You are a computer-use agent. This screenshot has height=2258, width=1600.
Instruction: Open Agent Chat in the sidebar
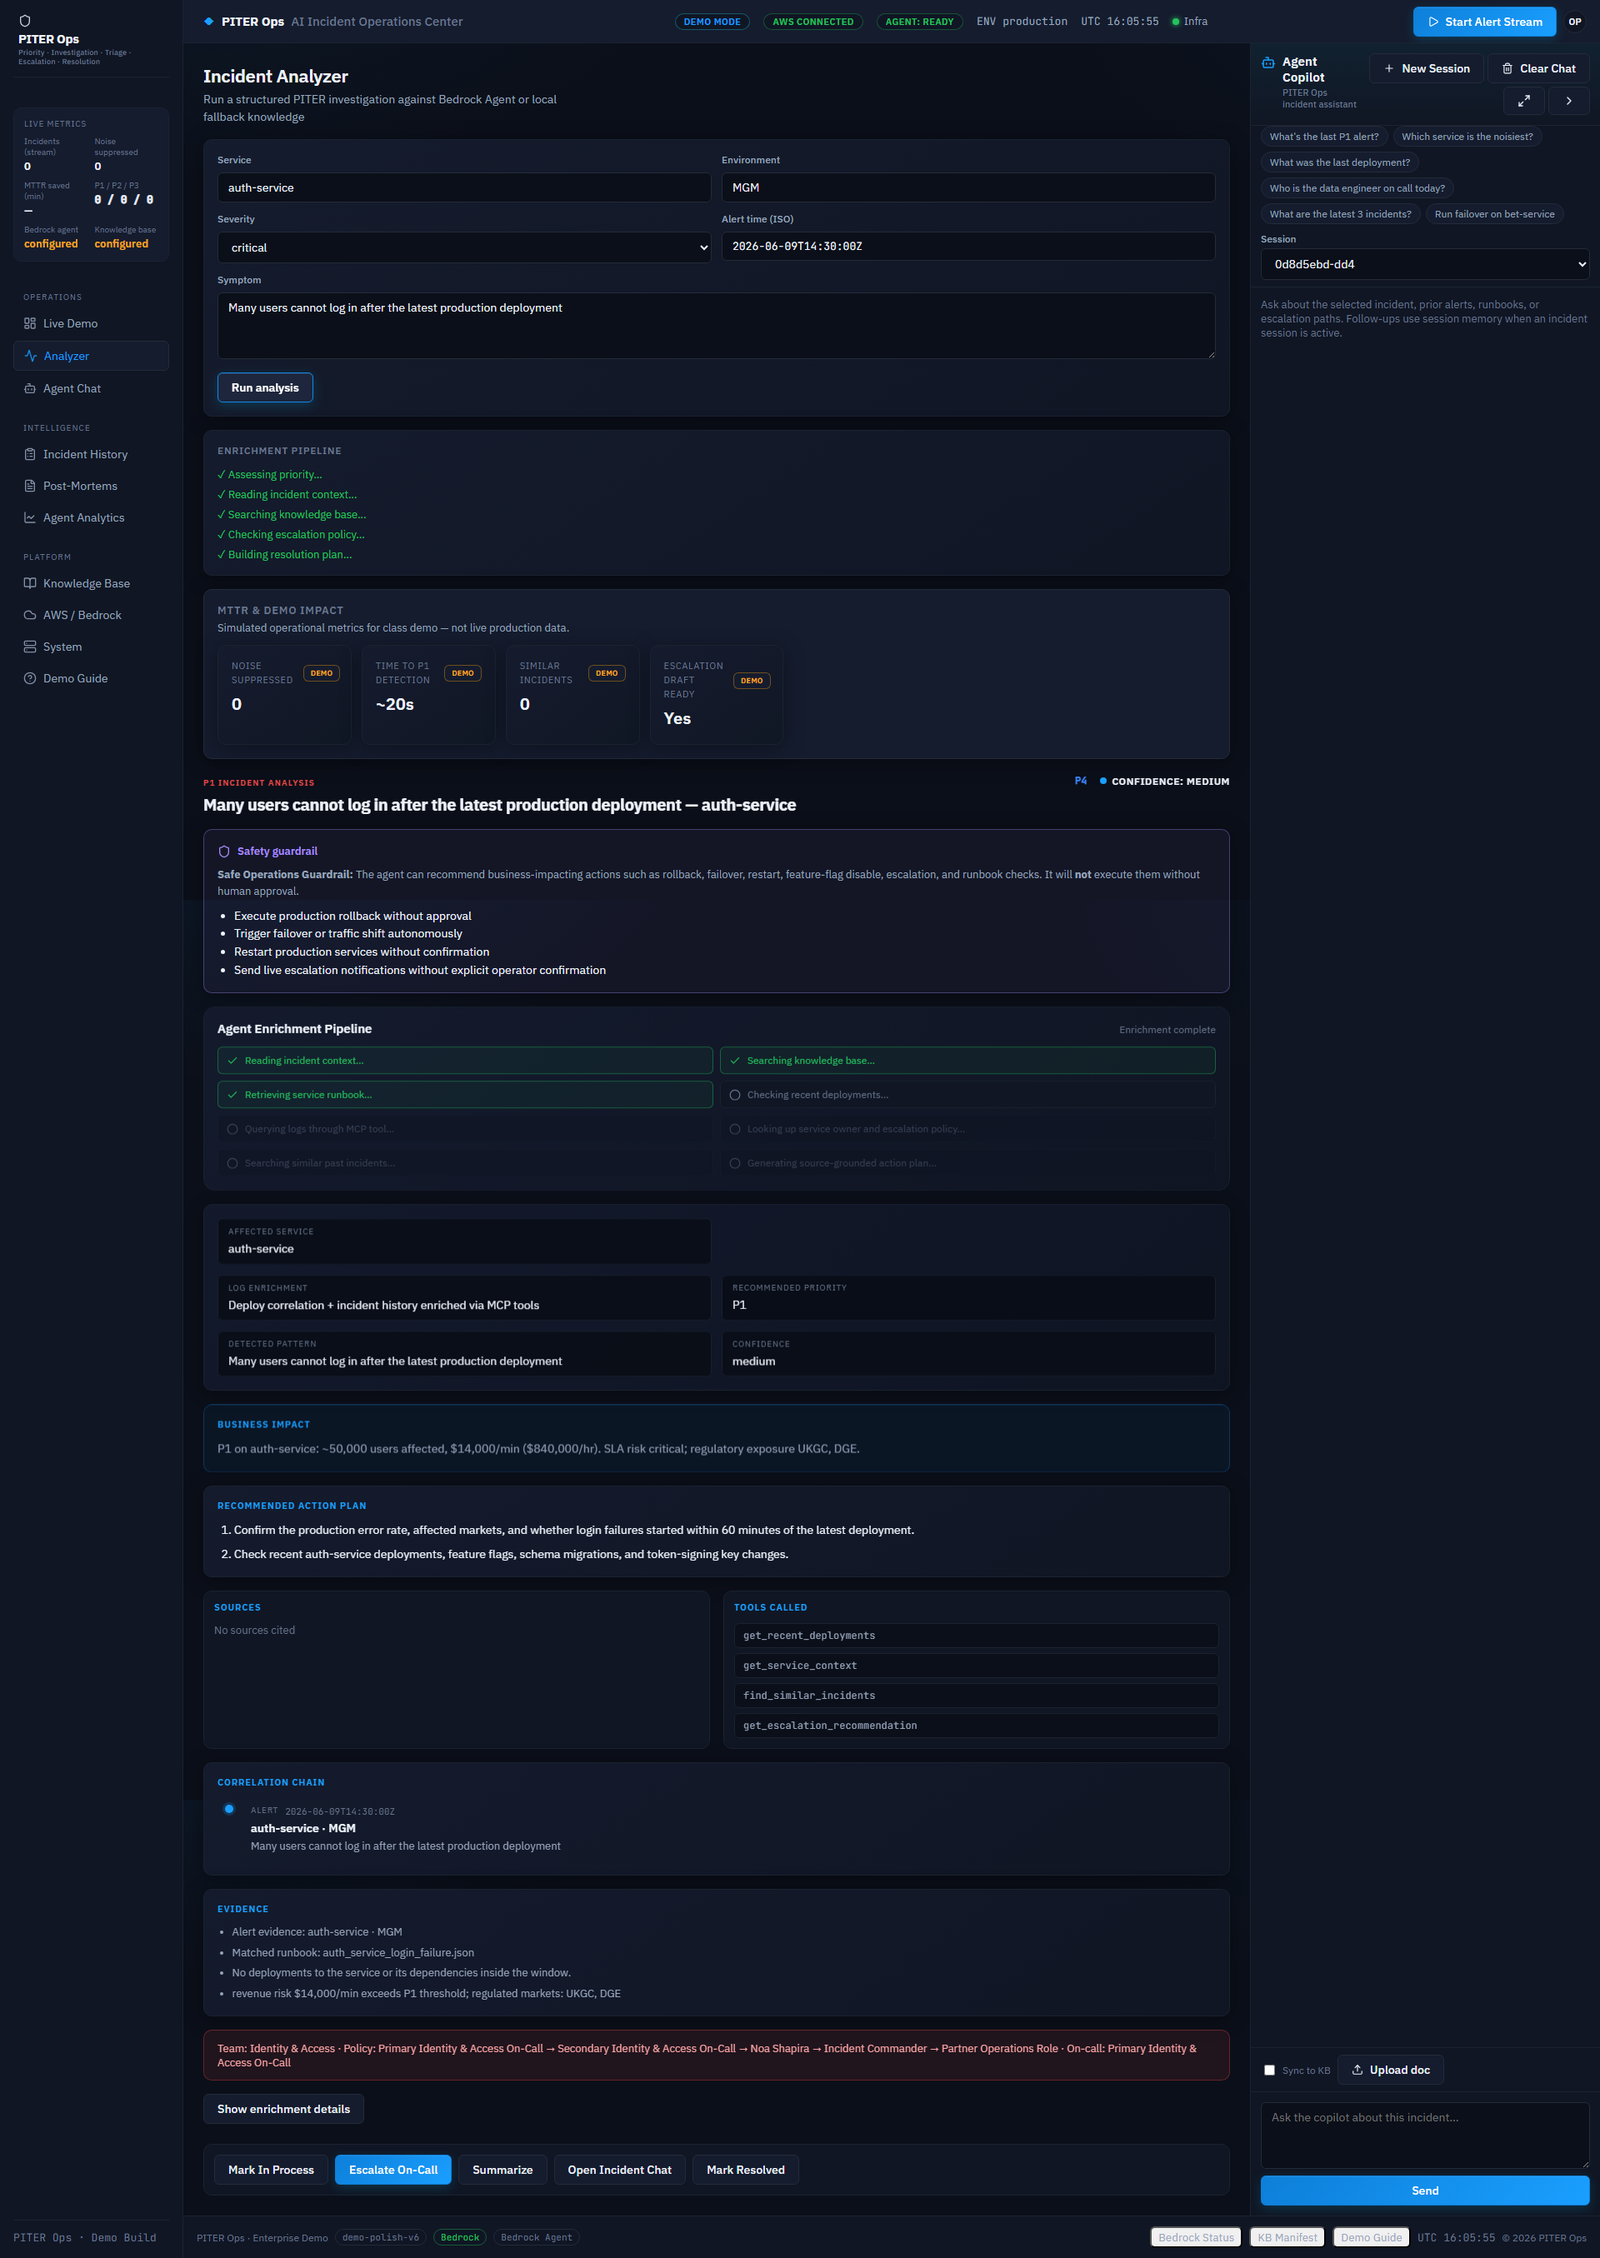[91, 389]
